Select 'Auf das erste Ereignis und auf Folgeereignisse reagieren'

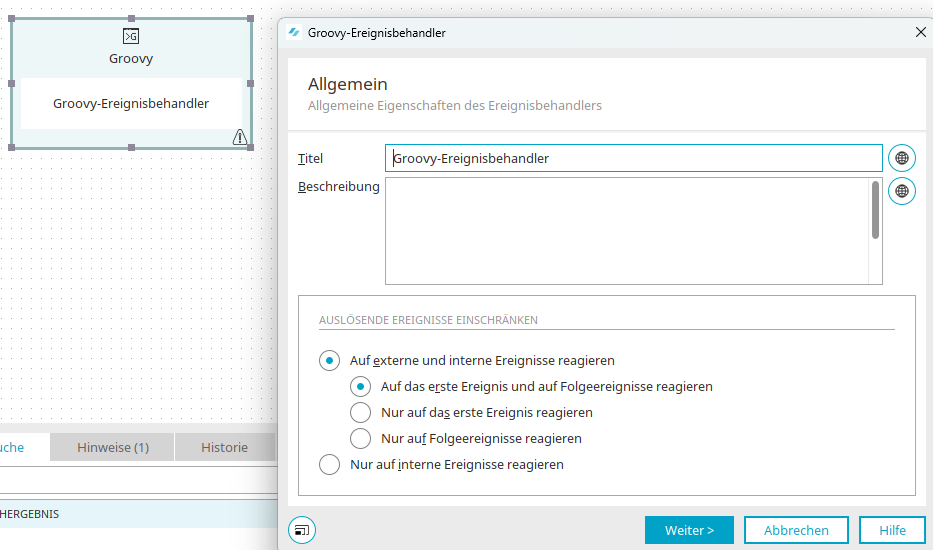361,387
